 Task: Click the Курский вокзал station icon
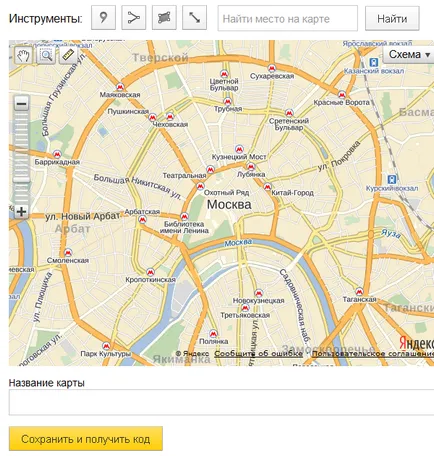[x=392, y=179]
